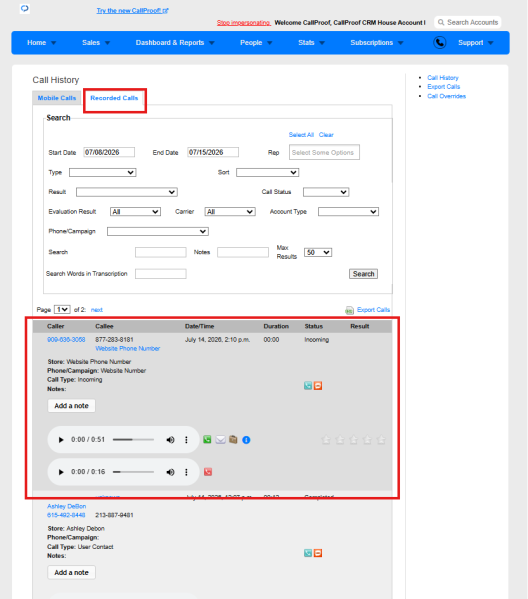Go to next page of calls
Viewport: 528px width, 599px height.
[x=97, y=310]
